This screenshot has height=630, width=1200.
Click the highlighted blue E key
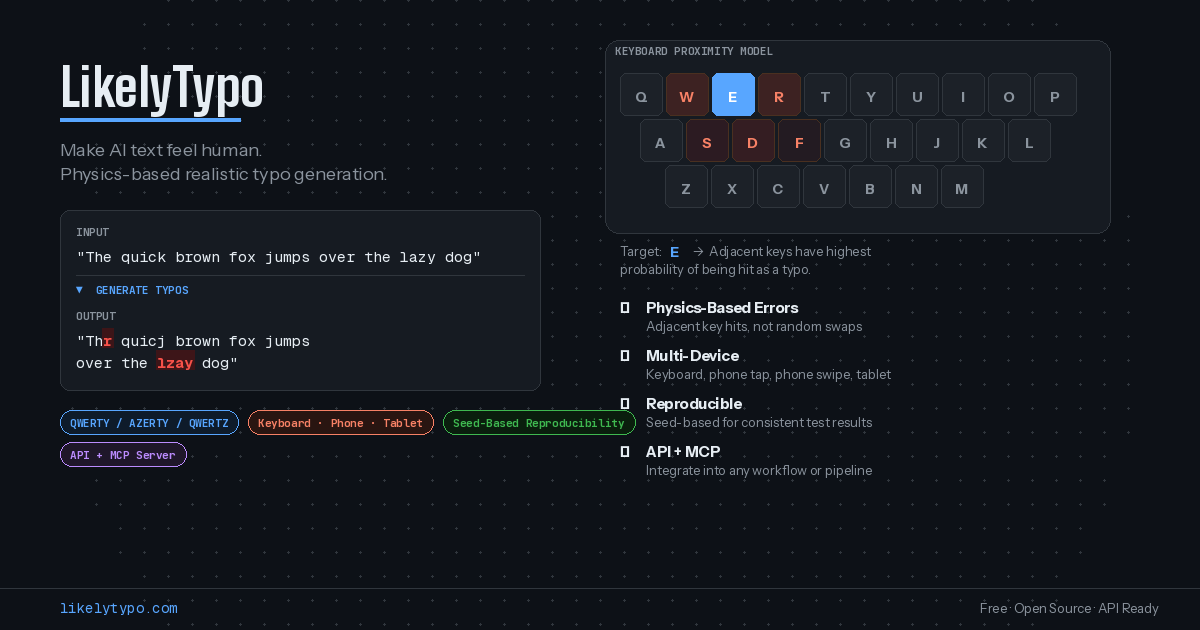tap(733, 95)
